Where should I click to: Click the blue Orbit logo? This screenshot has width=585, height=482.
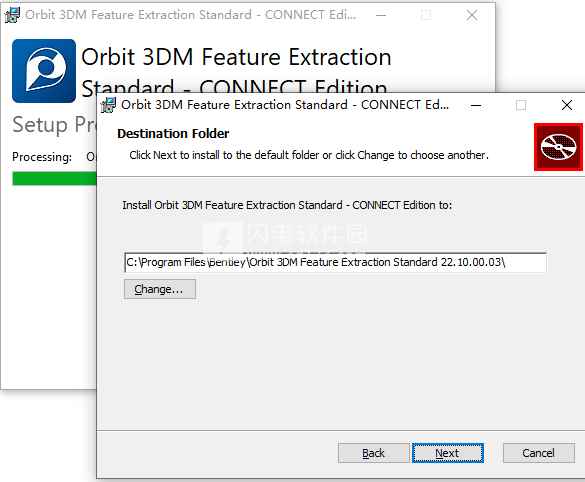(44, 71)
